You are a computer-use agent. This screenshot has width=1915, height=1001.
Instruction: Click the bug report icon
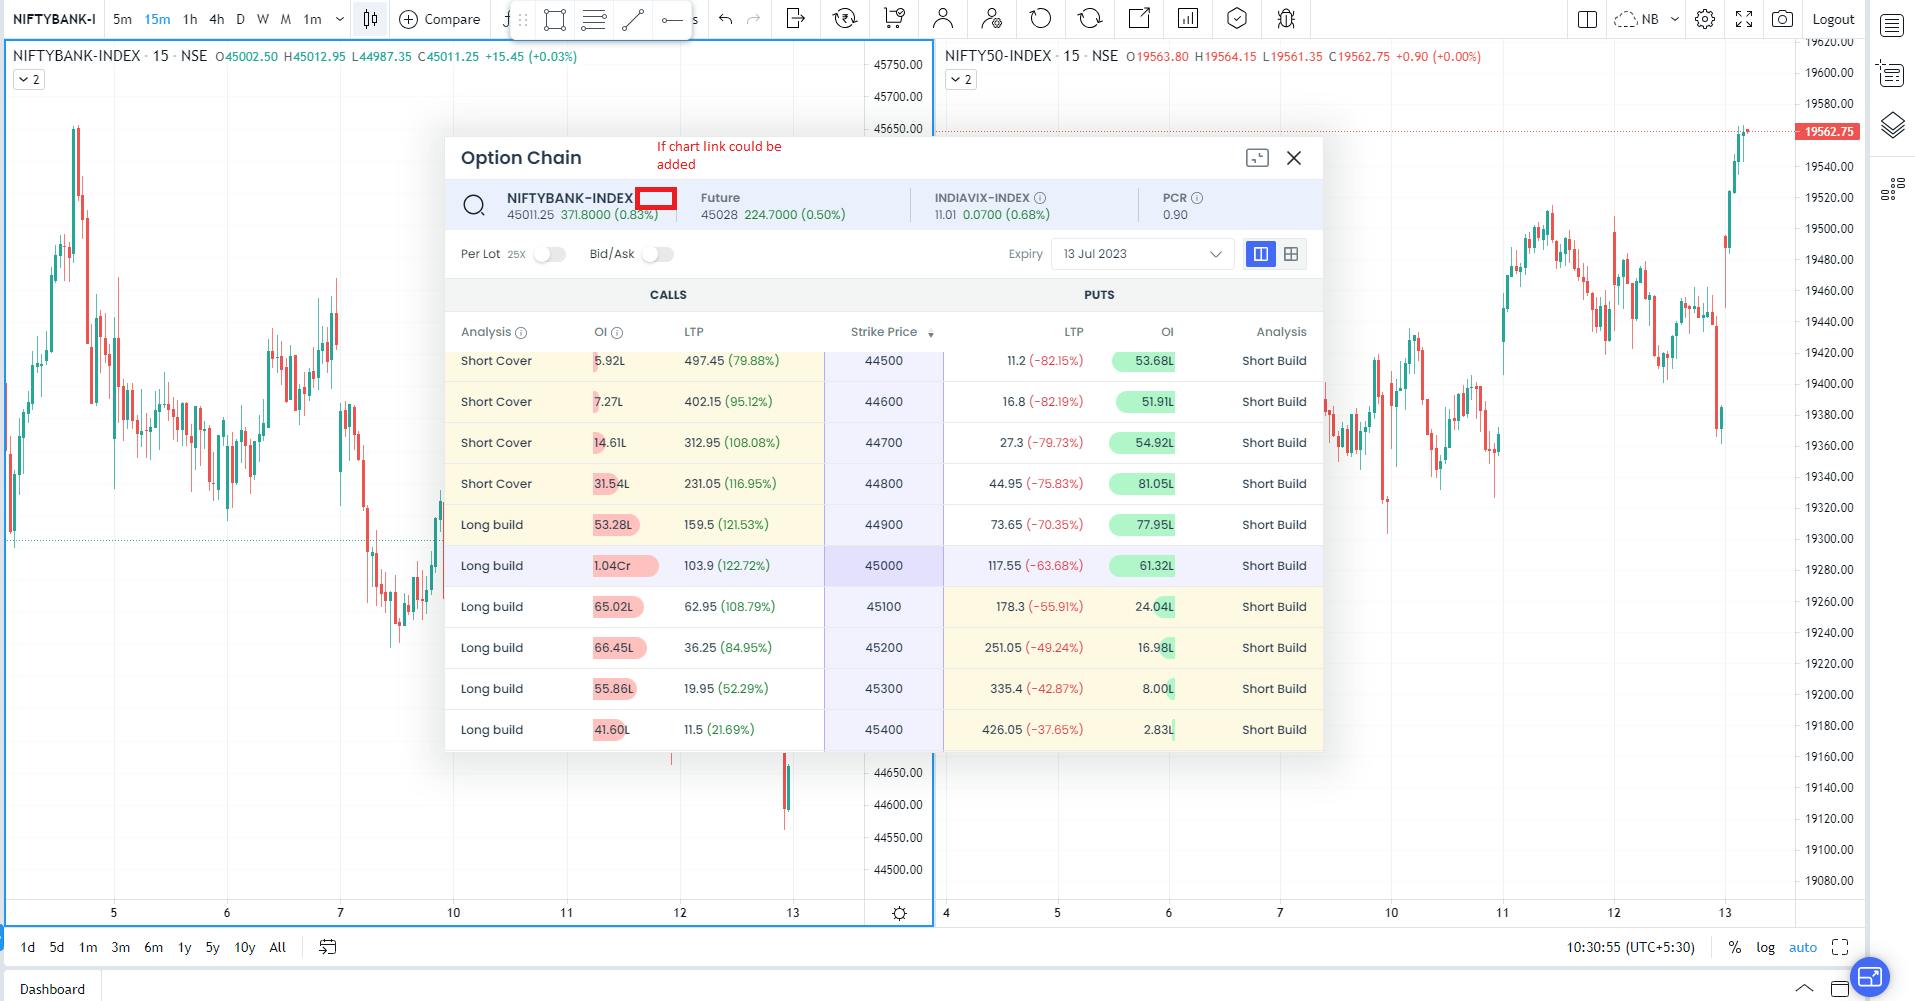point(1286,19)
